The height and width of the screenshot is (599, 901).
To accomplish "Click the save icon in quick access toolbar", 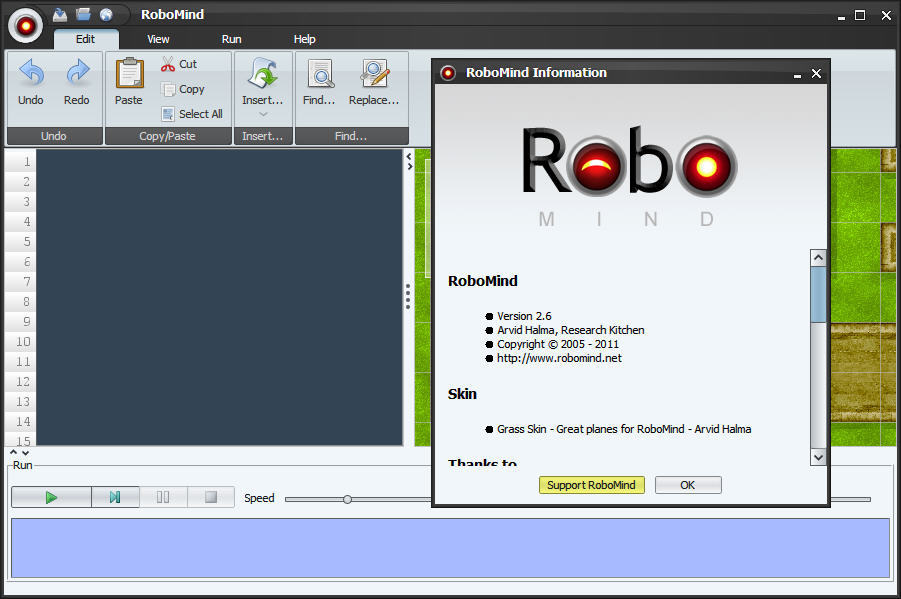I will click(60, 15).
